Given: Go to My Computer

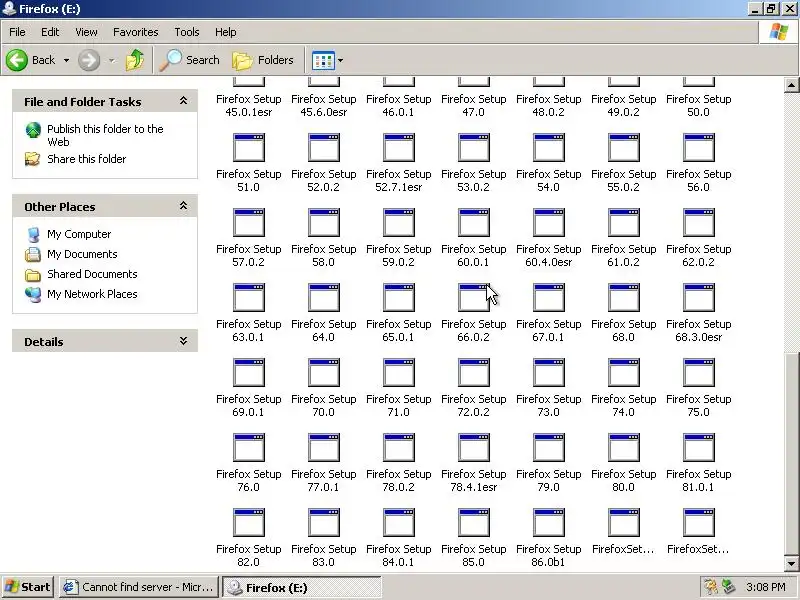Looking at the screenshot, I should (x=79, y=234).
